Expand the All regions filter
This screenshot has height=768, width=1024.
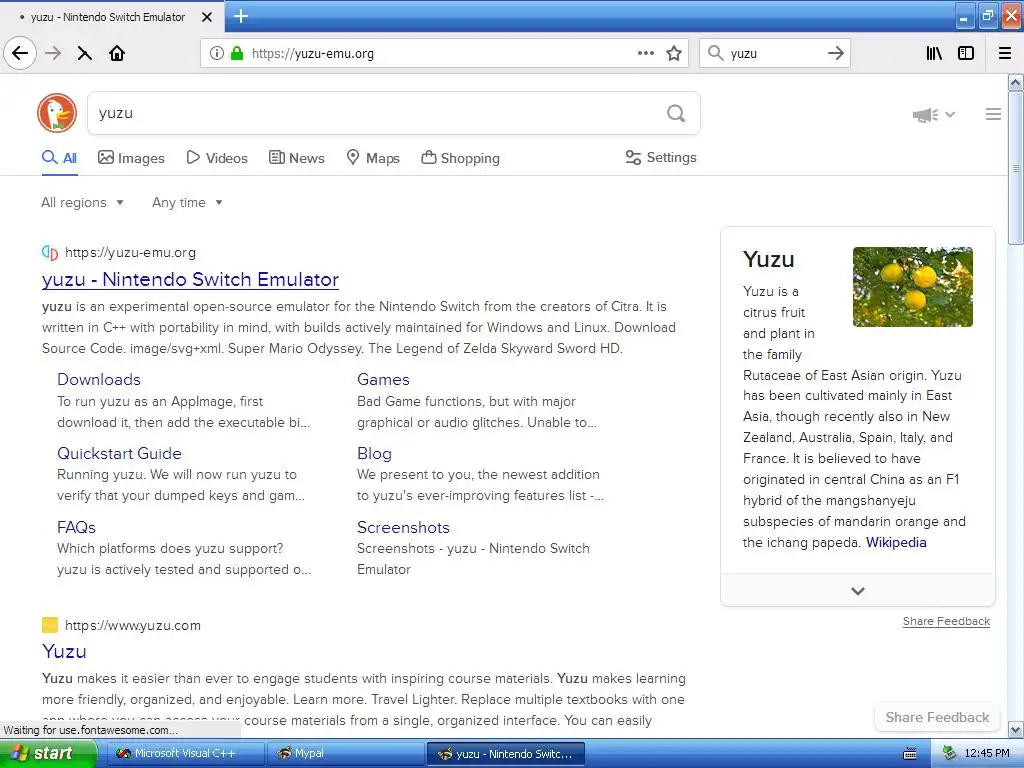point(82,202)
